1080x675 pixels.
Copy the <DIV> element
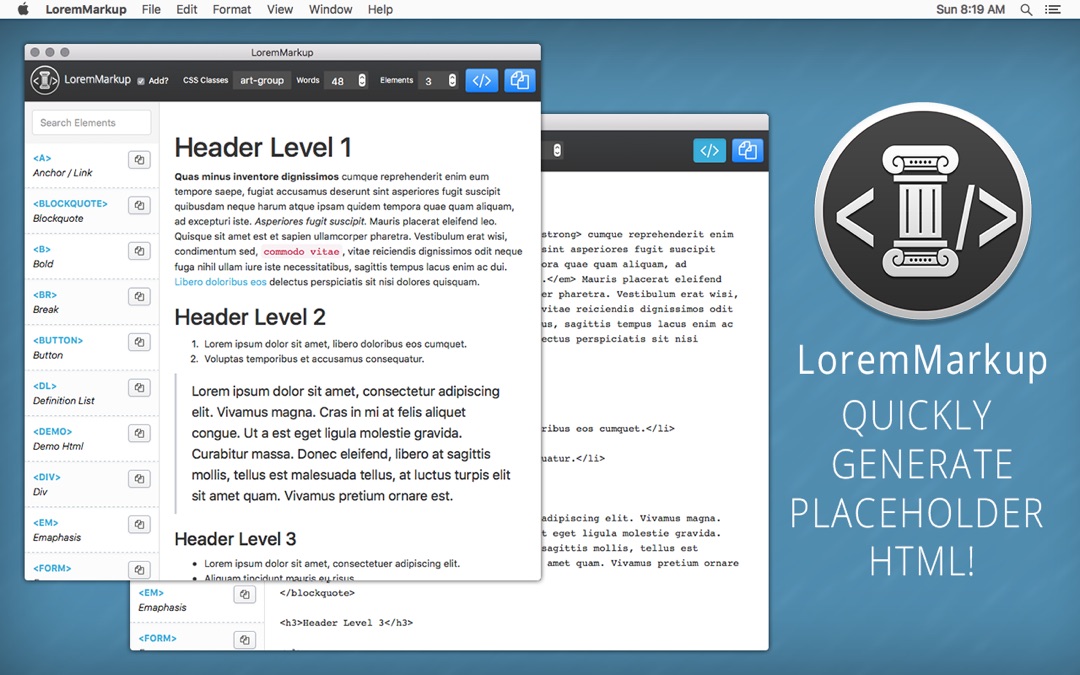[139, 479]
